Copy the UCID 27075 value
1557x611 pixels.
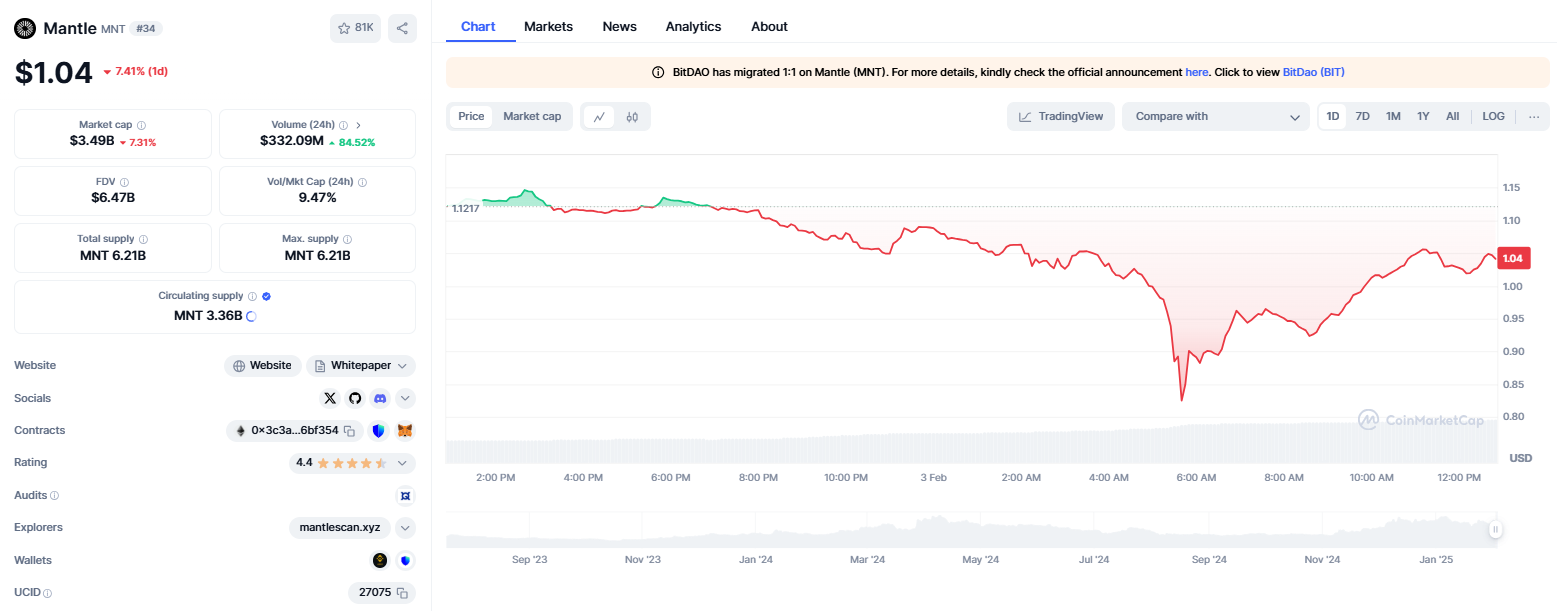tap(402, 593)
